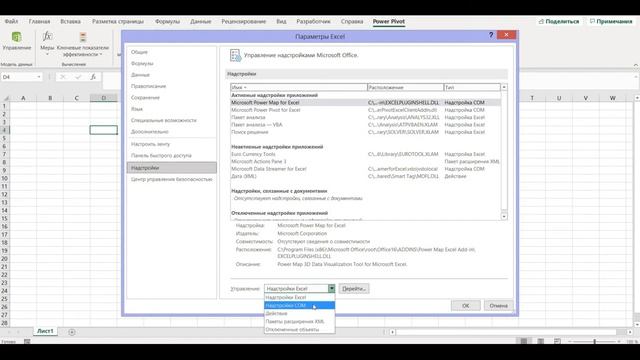Add a new sheet with plus icon
Viewport: 640px width, 360px height.
[x=72, y=332]
